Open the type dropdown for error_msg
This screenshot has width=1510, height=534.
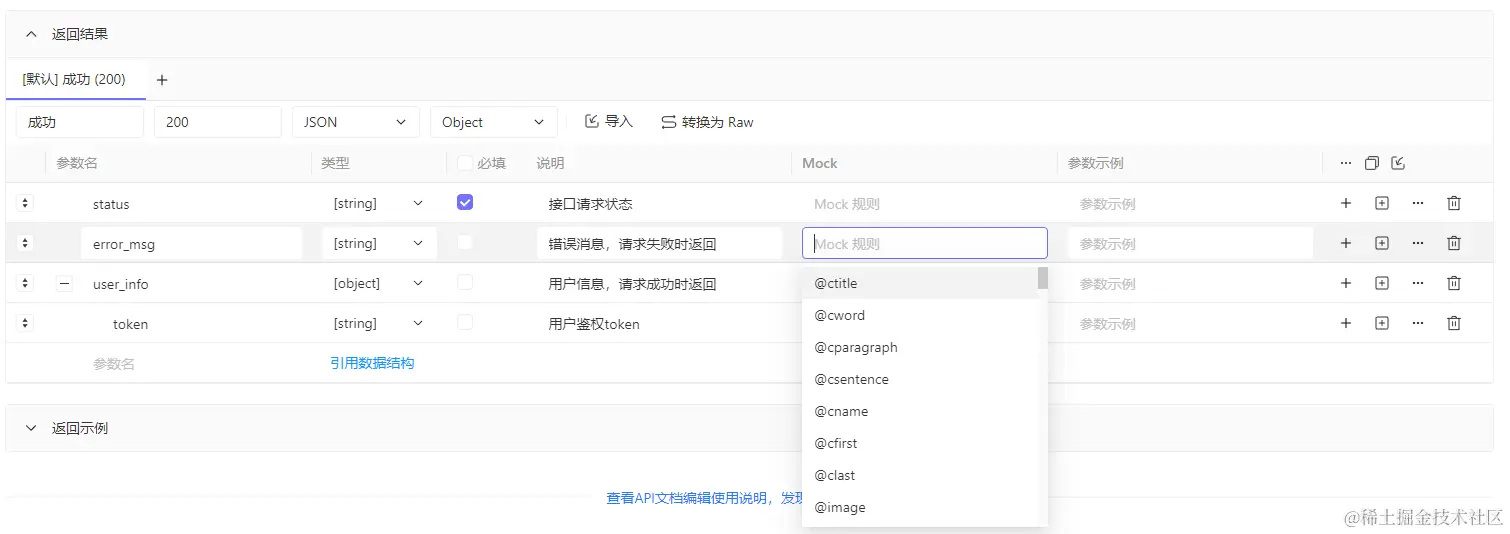(x=379, y=243)
